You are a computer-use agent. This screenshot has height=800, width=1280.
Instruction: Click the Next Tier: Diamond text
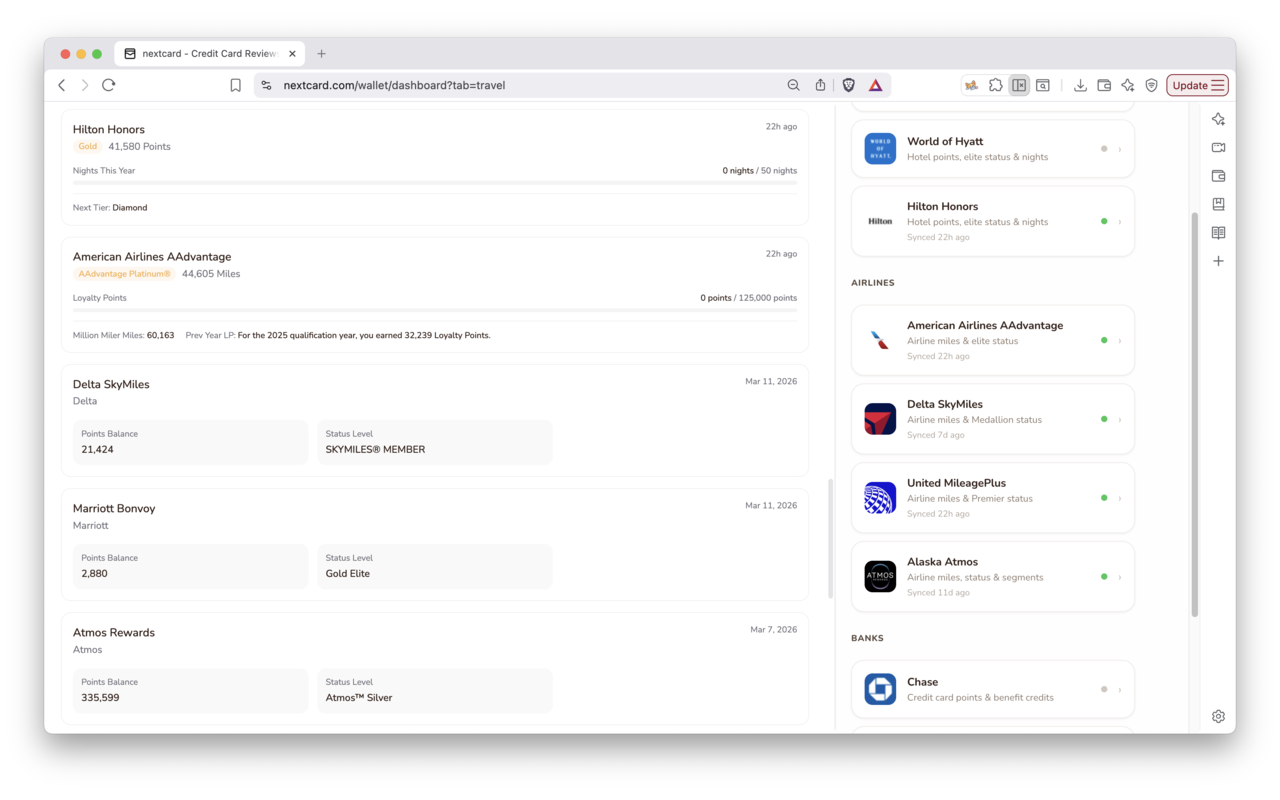coord(110,208)
